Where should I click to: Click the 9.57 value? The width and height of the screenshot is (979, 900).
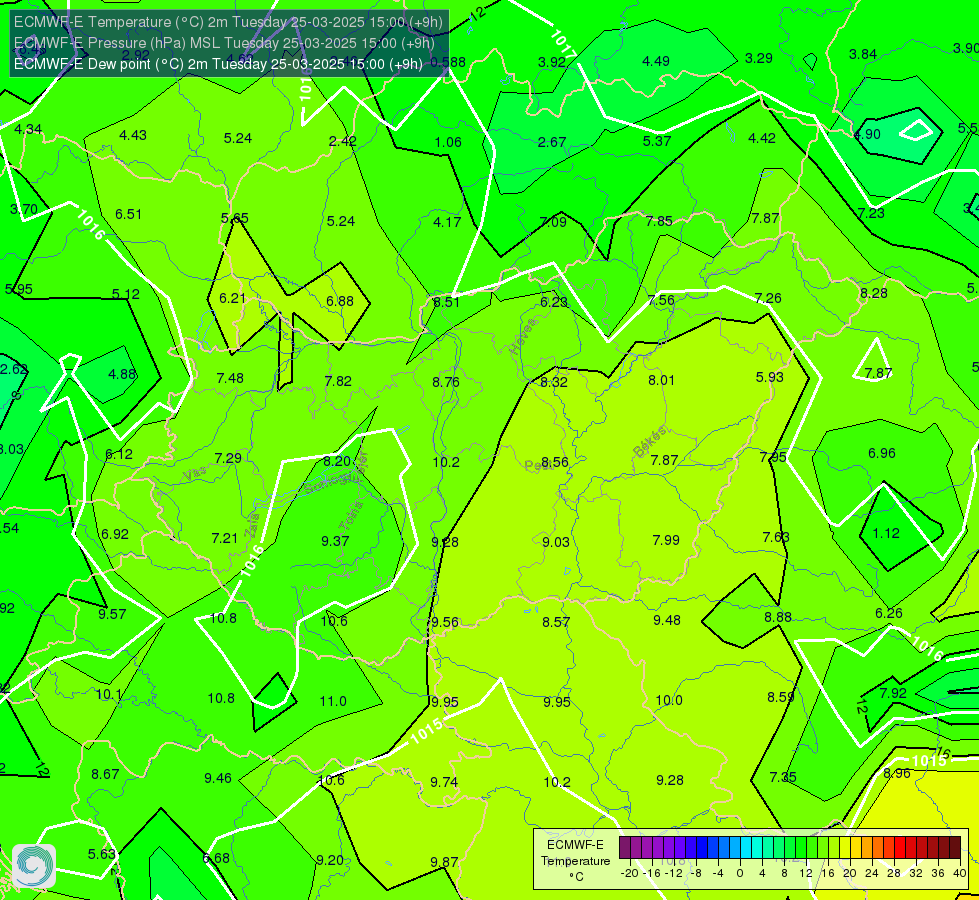click(112, 615)
